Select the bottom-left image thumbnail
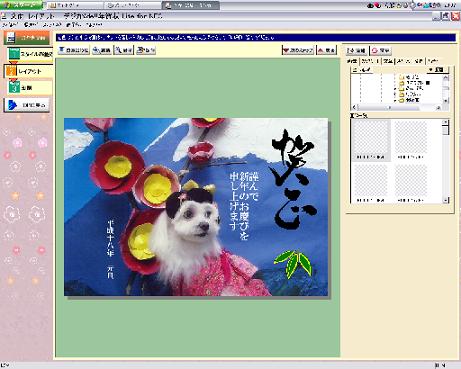This screenshot has width=461, height=369. 371,184
